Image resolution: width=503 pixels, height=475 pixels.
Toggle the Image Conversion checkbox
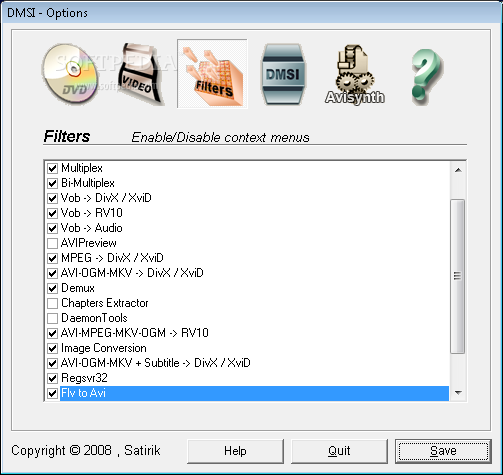click(x=52, y=348)
